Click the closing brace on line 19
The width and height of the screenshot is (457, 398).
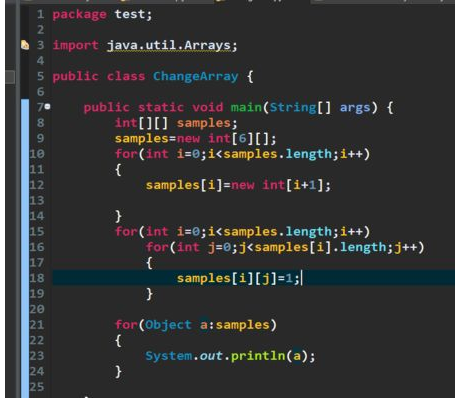tap(149, 294)
